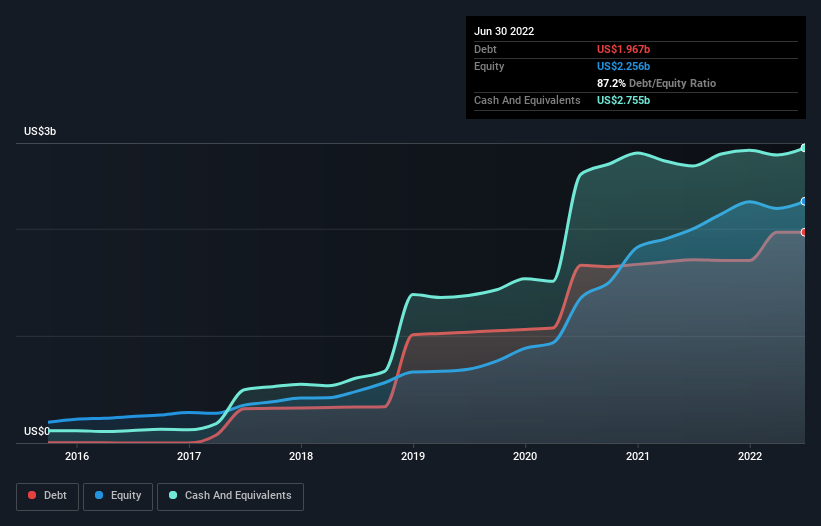This screenshot has width=821, height=526.
Task: Click the 2018 x-axis label
Action: click(x=301, y=456)
